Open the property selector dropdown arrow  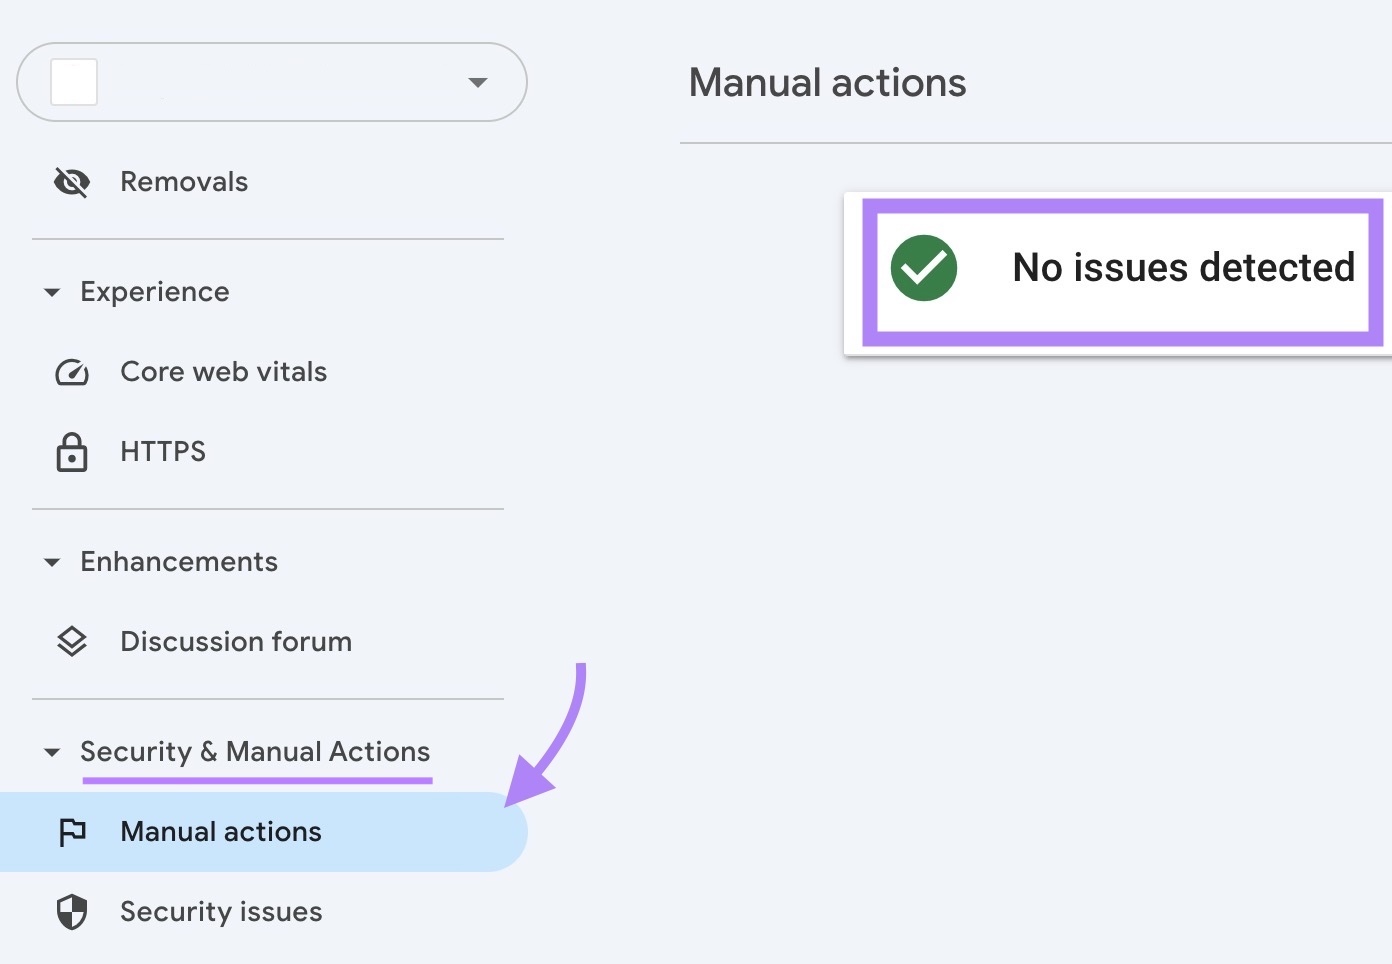pos(478,83)
